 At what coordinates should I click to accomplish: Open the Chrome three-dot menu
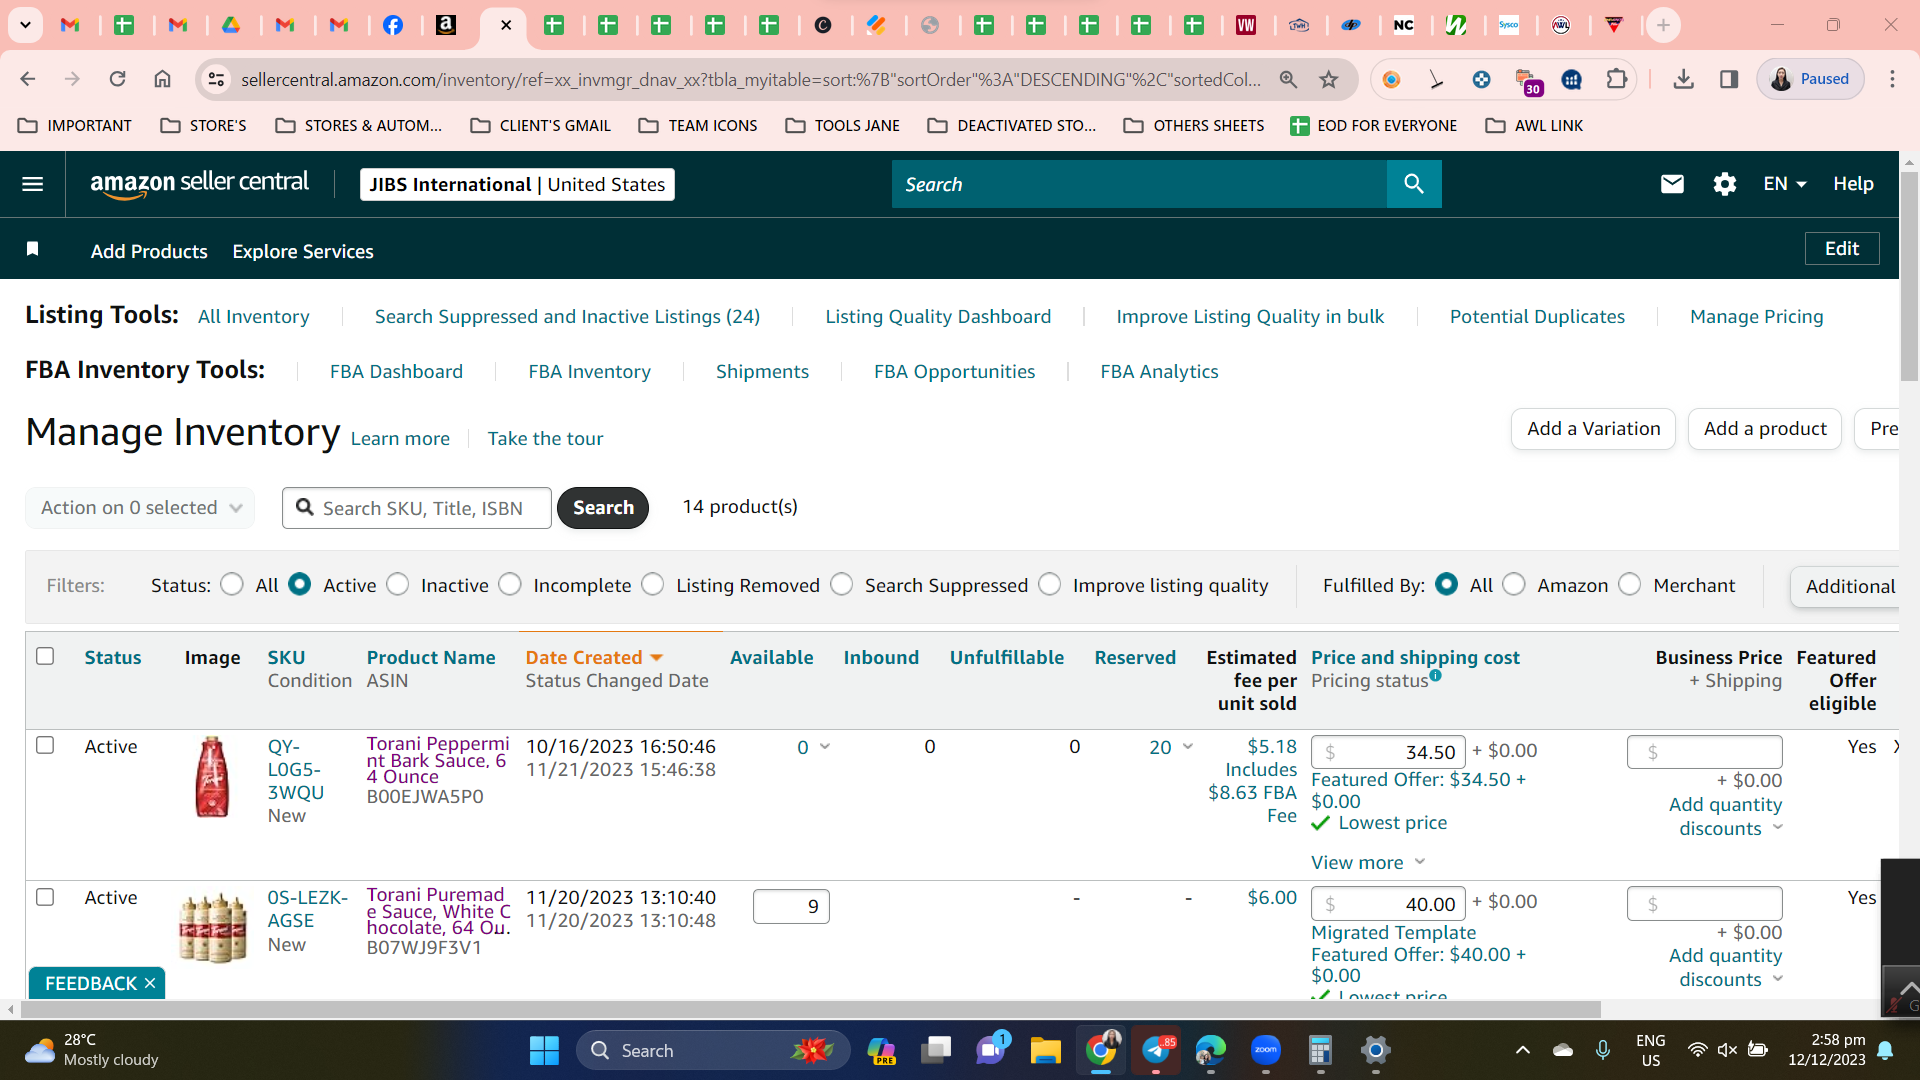[1892, 79]
